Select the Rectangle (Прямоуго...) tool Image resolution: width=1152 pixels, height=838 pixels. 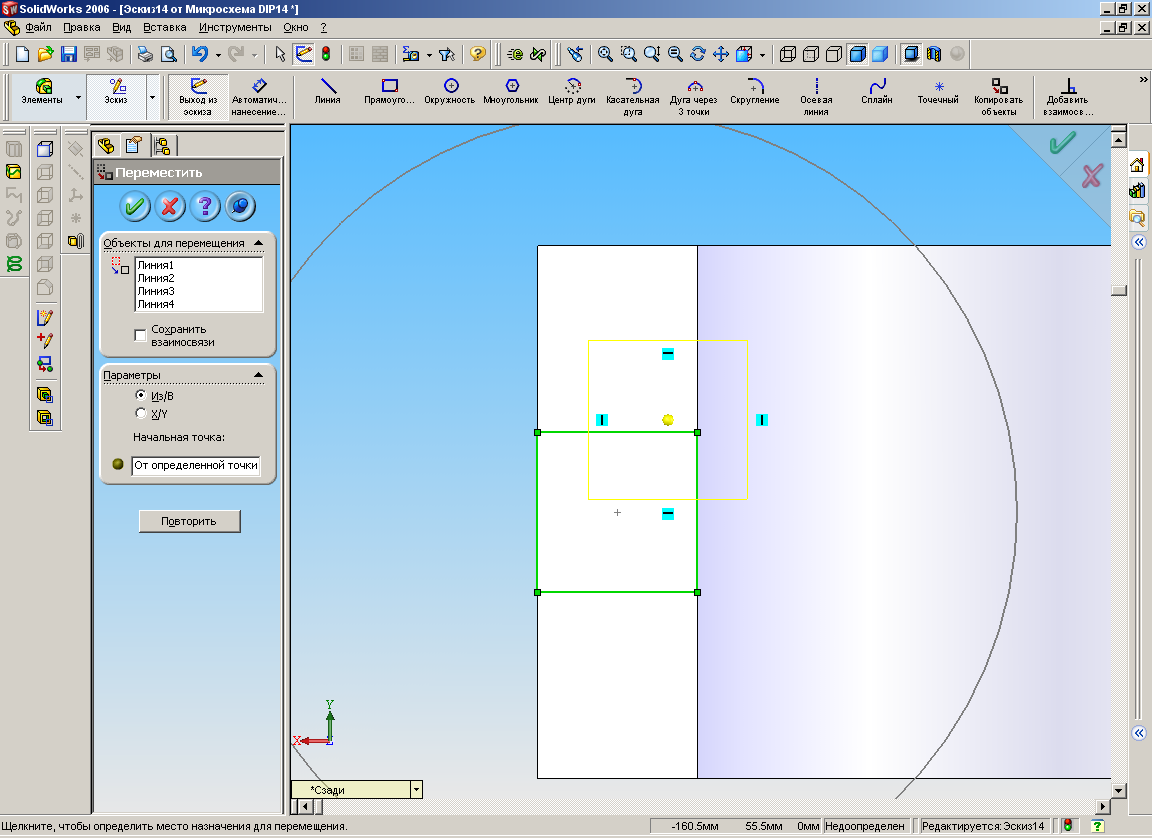click(x=389, y=92)
